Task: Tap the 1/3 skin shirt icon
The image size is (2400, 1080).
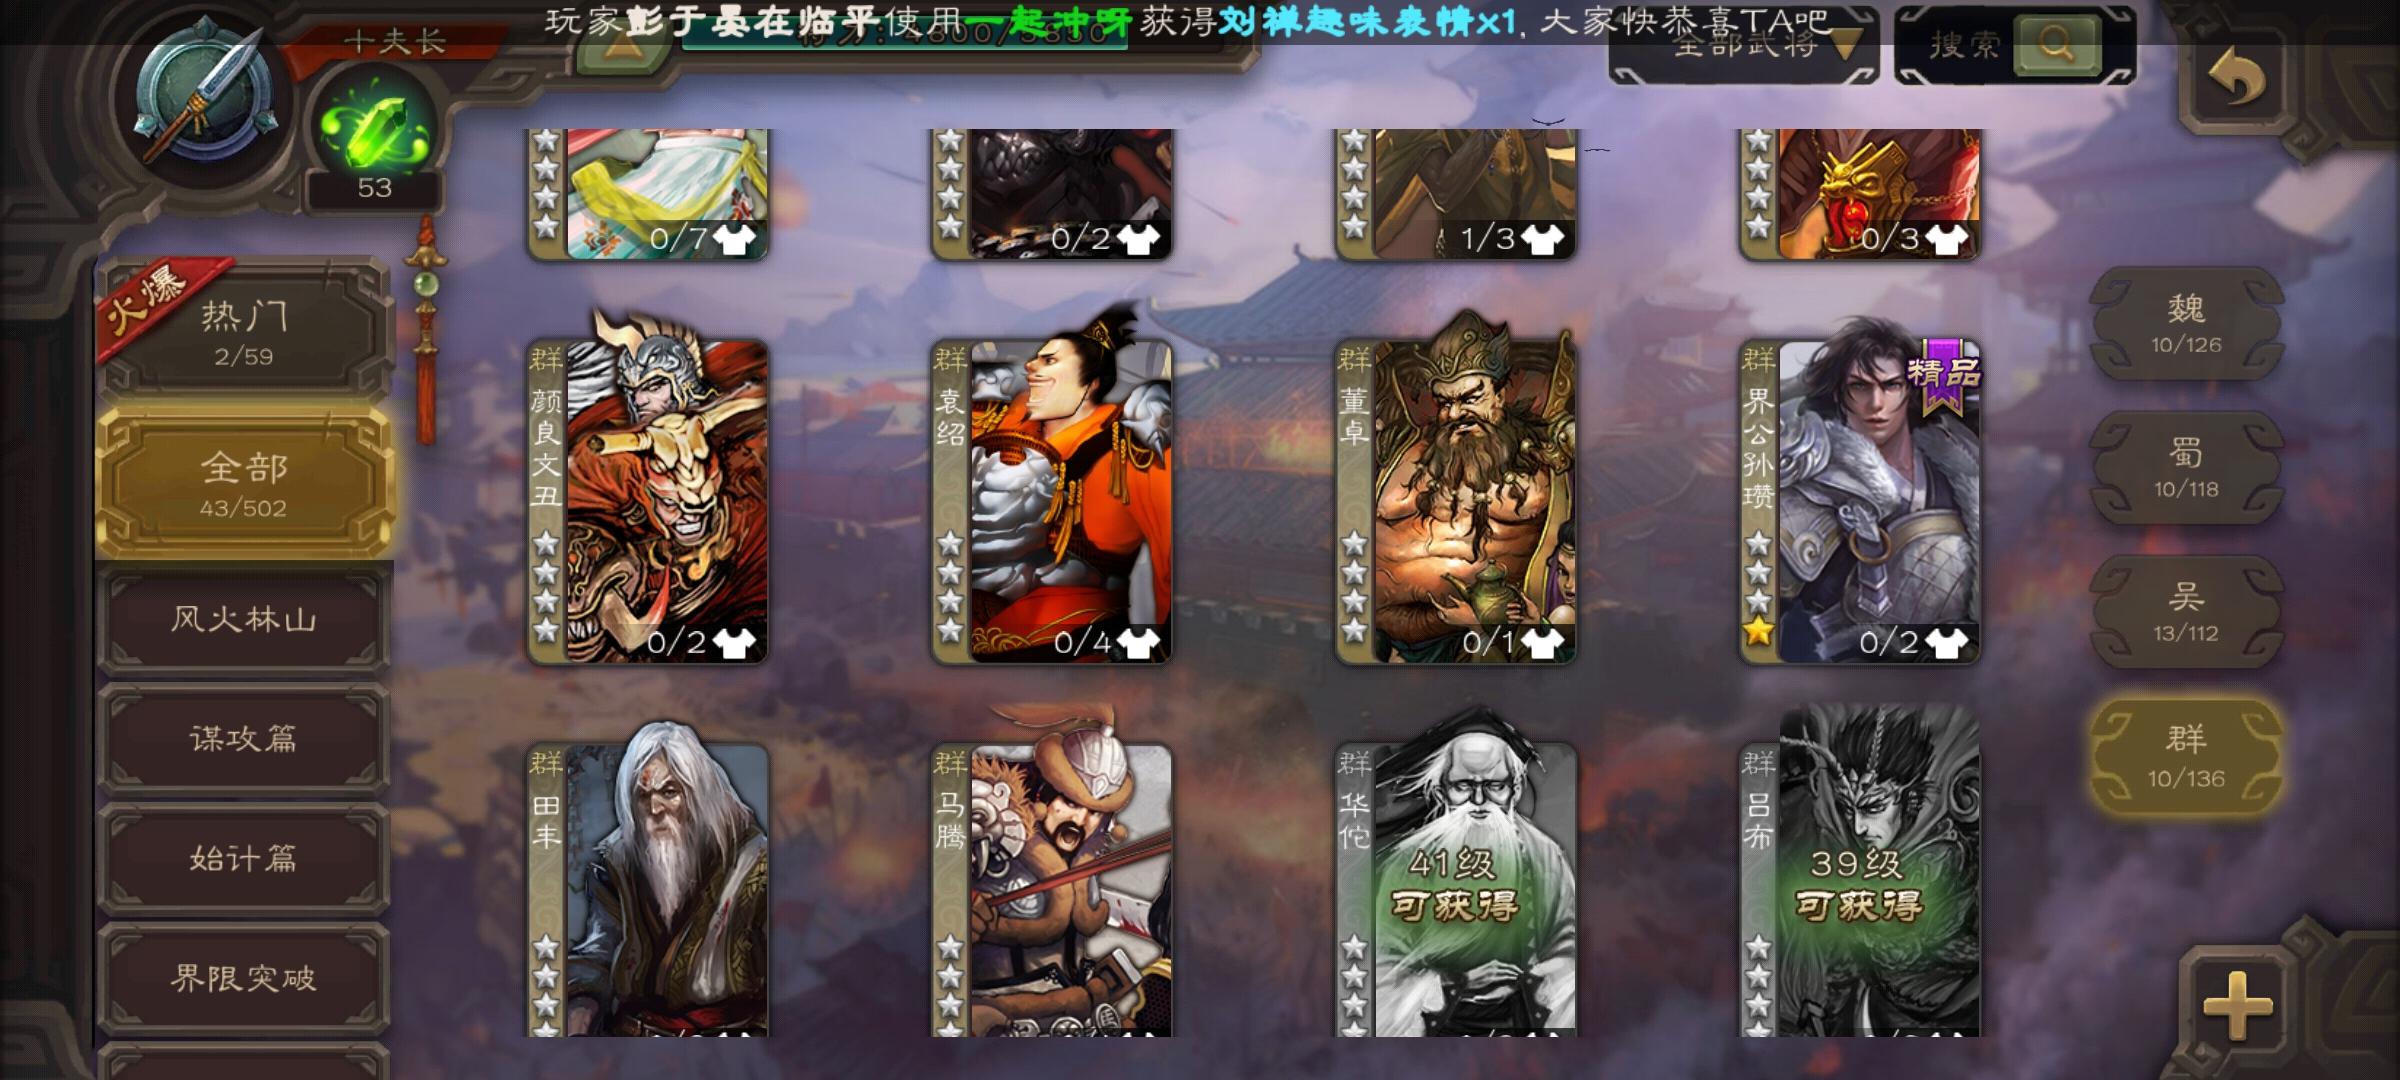Action: [x=1542, y=239]
